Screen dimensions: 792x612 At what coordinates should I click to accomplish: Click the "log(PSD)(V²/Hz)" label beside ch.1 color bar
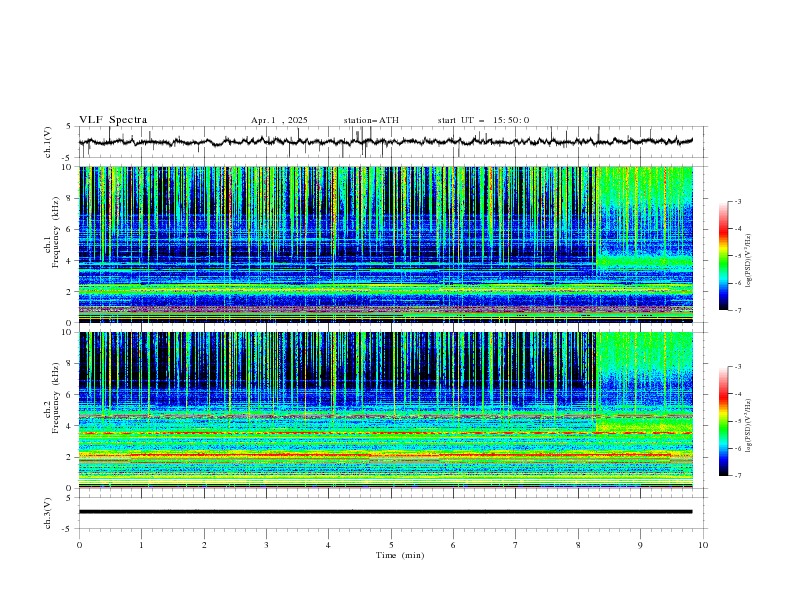pos(749,261)
